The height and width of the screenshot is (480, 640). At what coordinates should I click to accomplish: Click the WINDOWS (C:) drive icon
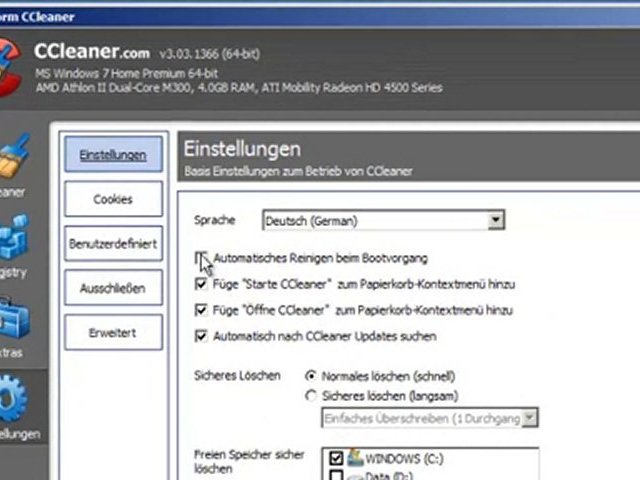(355, 458)
